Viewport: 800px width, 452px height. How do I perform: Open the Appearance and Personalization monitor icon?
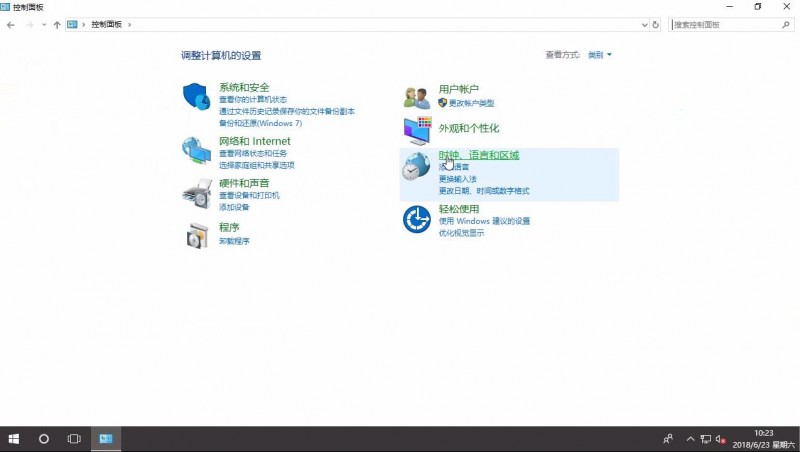(417, 131)
